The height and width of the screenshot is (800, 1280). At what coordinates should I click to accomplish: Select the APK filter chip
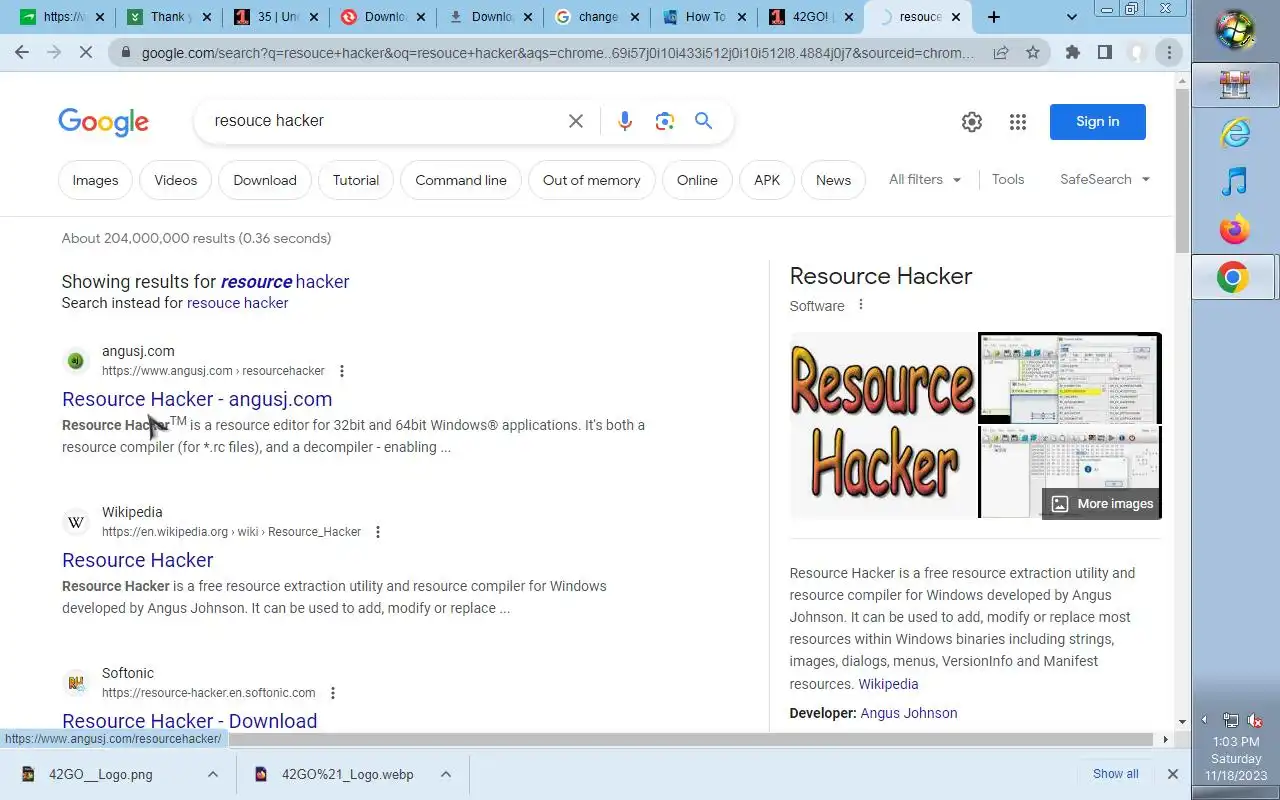[x=767, y=180]
